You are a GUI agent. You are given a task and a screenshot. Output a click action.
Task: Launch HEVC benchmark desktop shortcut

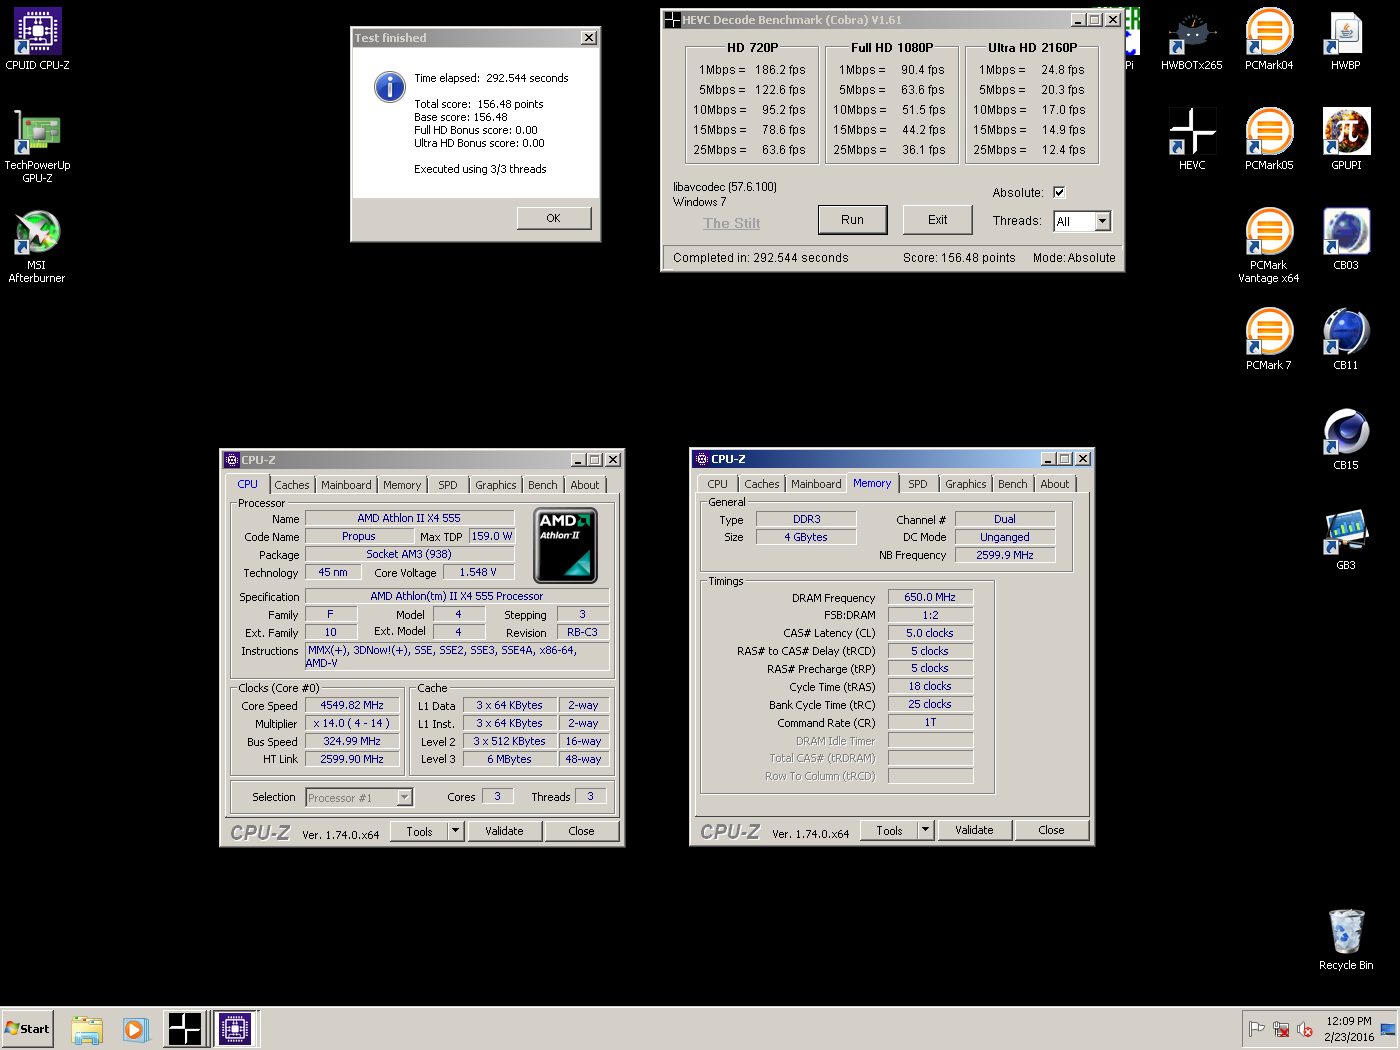tap(1192, 139)
